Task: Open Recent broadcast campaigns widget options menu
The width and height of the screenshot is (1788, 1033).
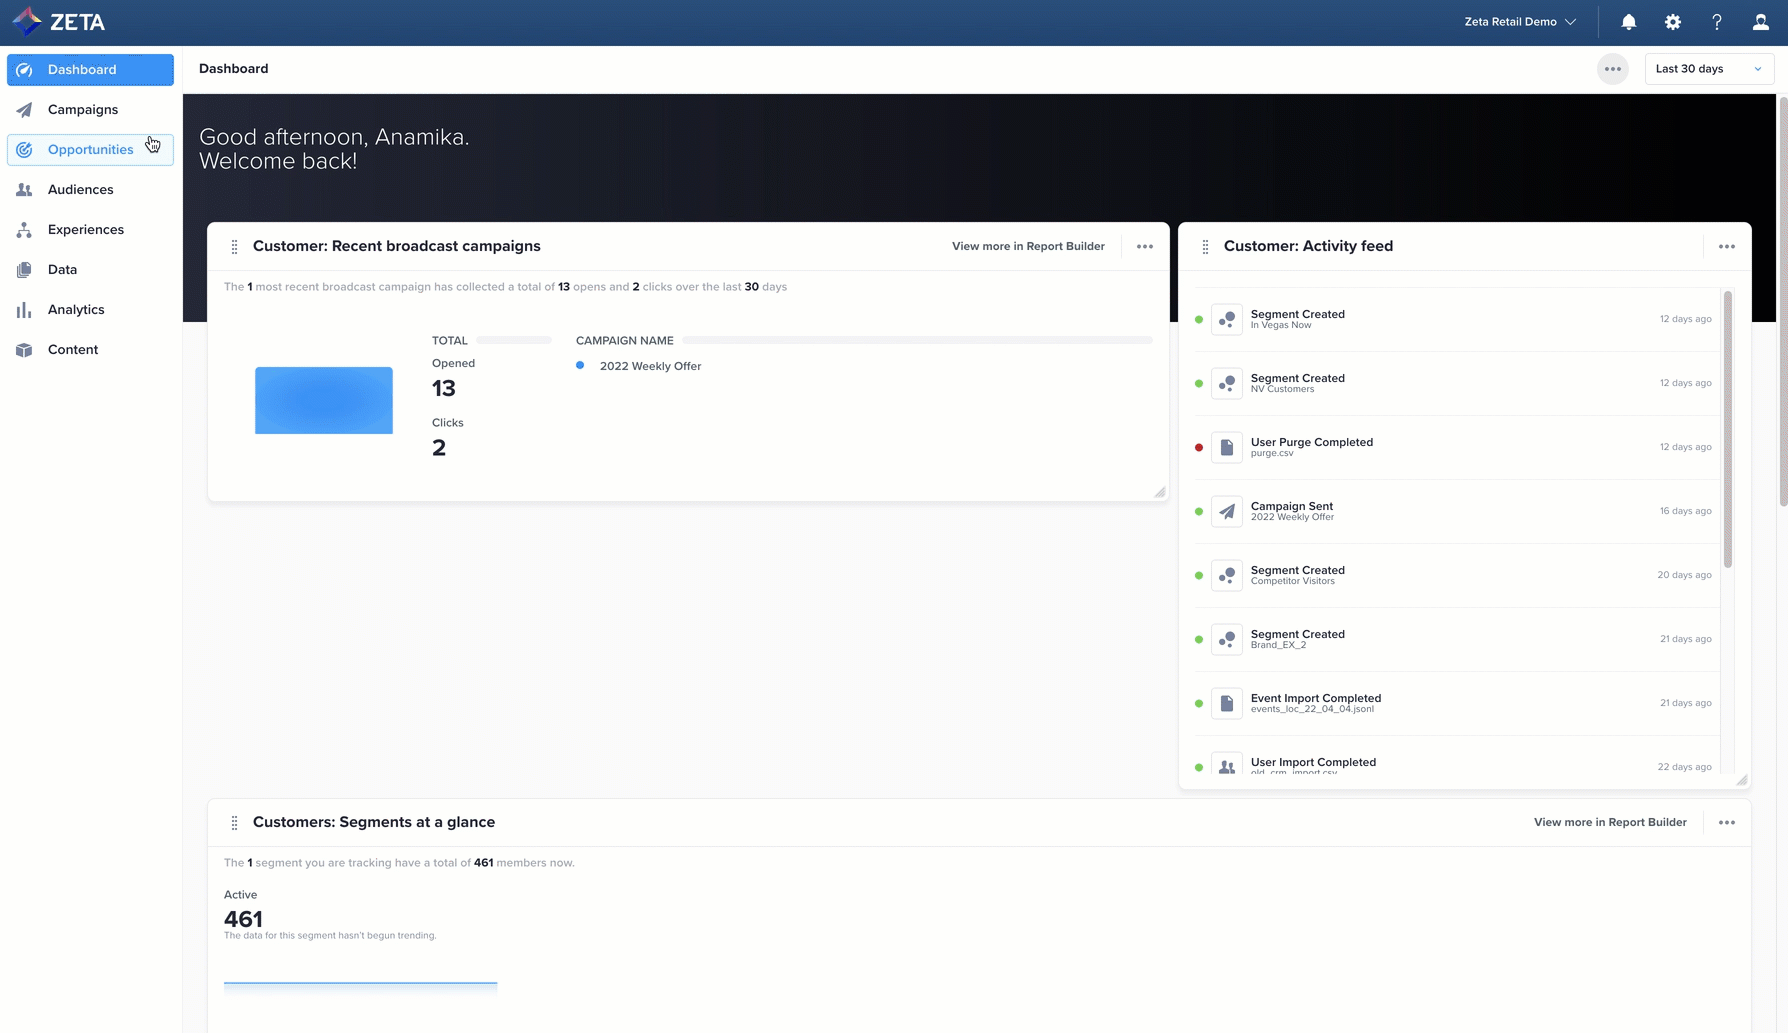Action: [x=1145, y=247]
